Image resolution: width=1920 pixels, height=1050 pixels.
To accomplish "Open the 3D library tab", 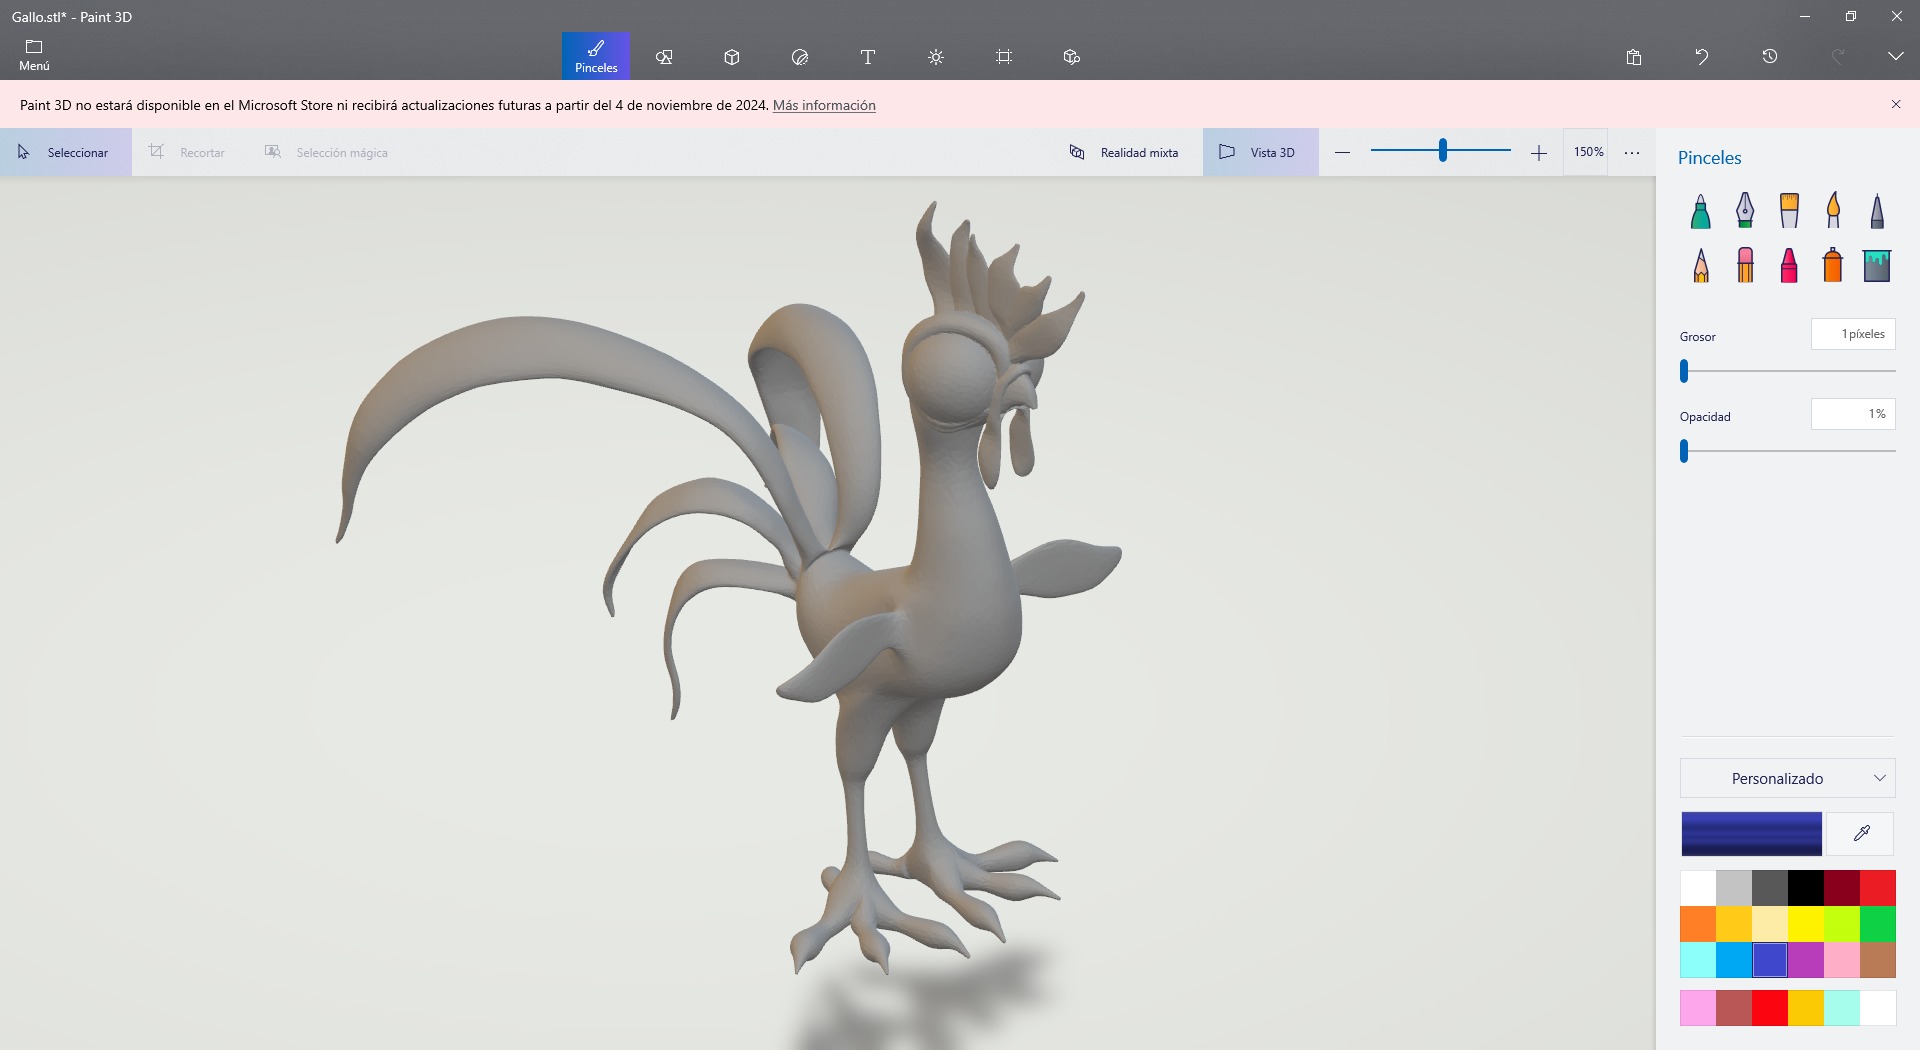I will (1072, 57).
